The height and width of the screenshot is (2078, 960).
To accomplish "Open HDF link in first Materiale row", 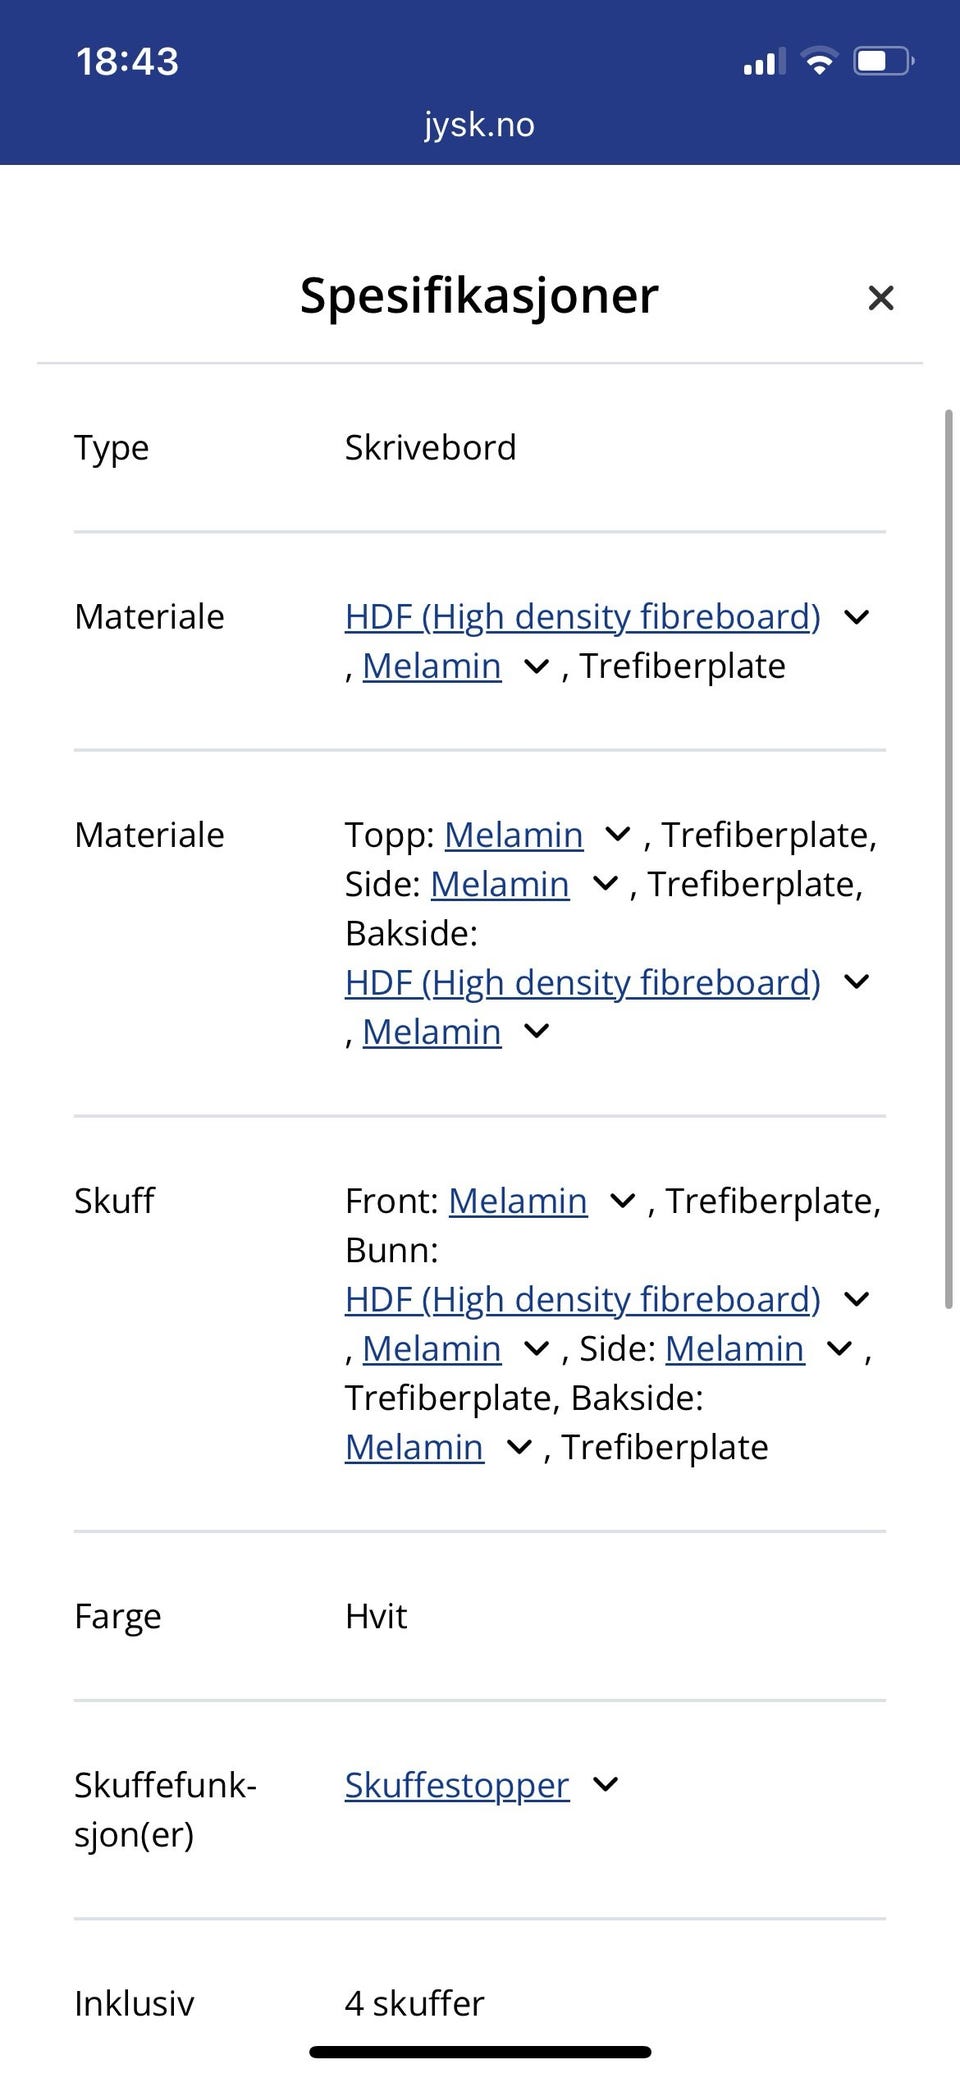I will 582,617.
